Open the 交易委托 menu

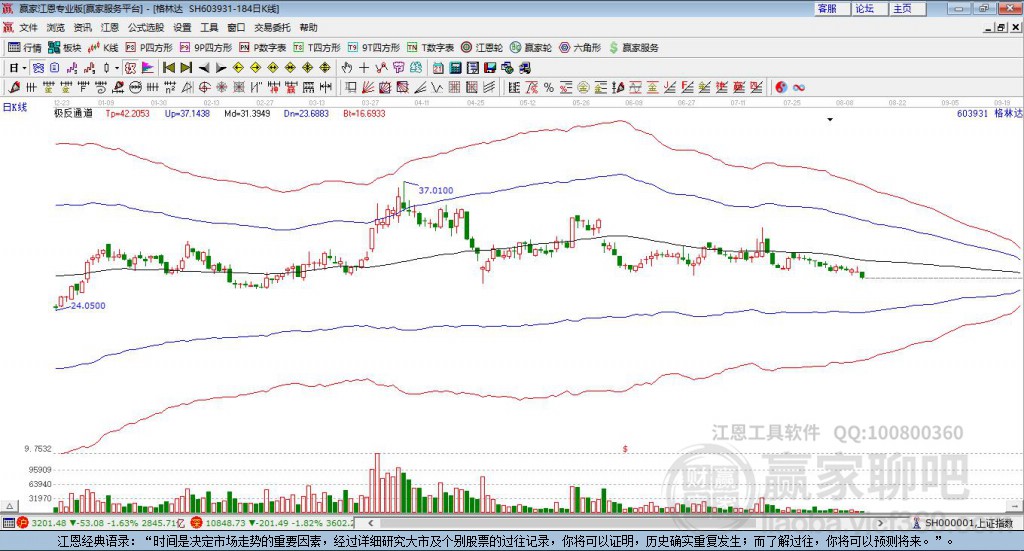[272, 27]
